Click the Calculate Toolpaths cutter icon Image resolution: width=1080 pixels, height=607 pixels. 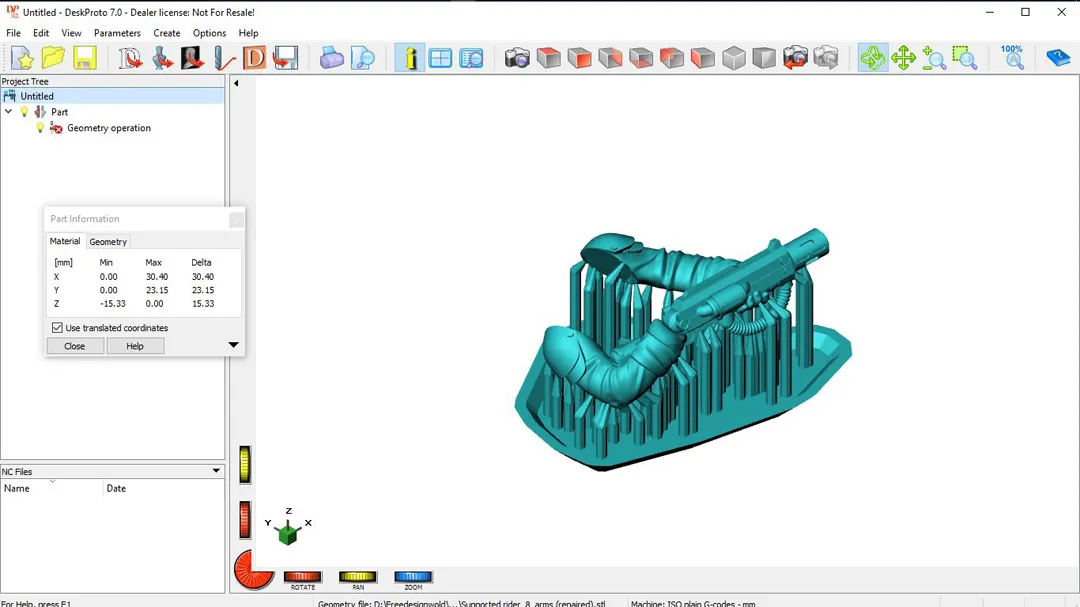click(x=224, y=58)
